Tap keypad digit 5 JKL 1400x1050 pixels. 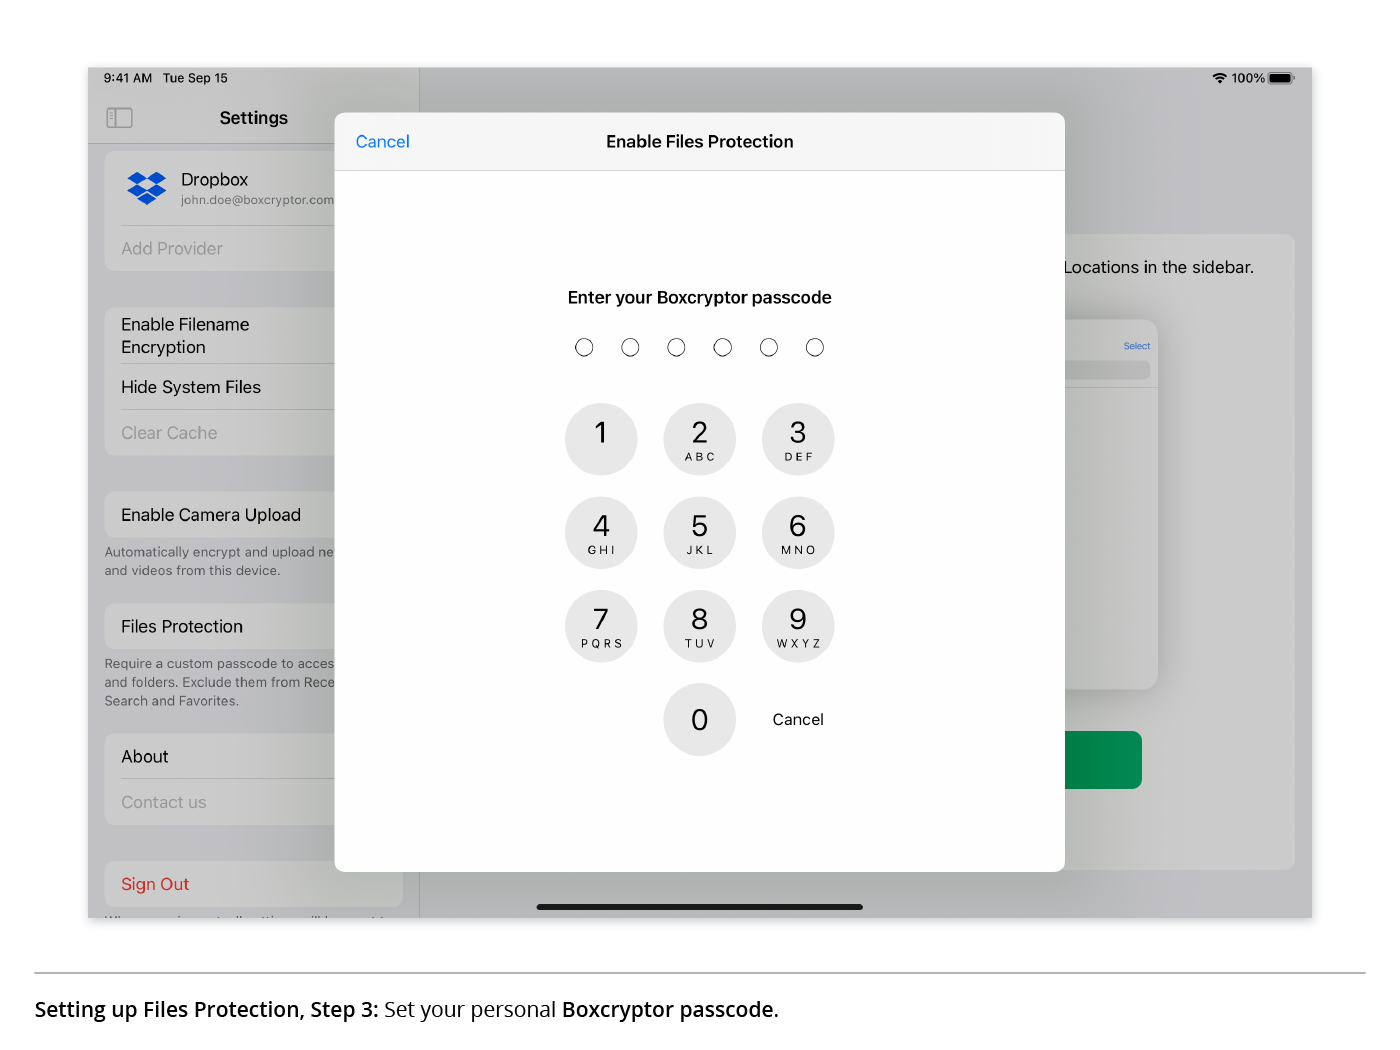point(700,533)
